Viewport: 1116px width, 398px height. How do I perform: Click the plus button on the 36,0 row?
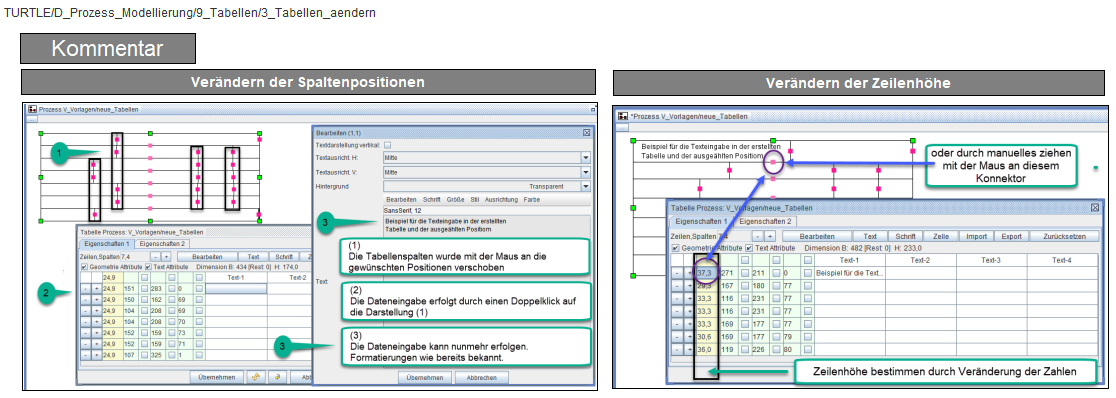[x=690, y=350]
